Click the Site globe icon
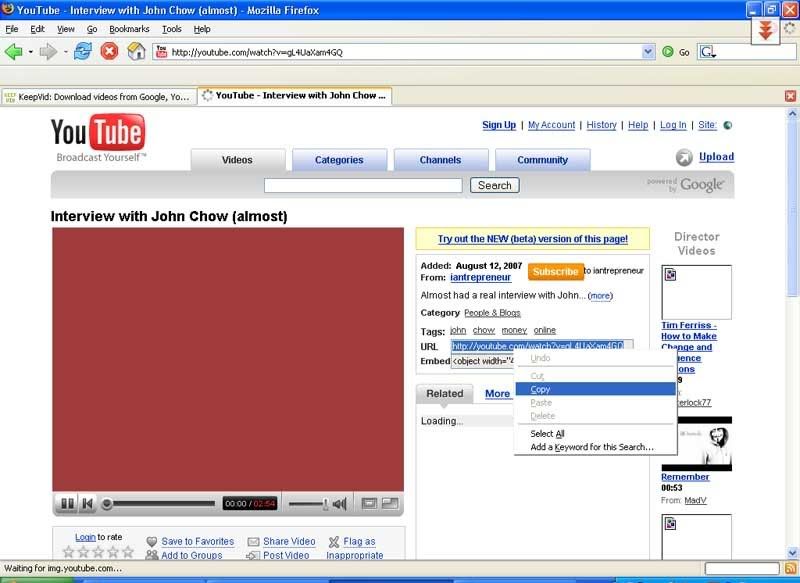The width and height of the screenshot is (800, 583). (728, 125)
